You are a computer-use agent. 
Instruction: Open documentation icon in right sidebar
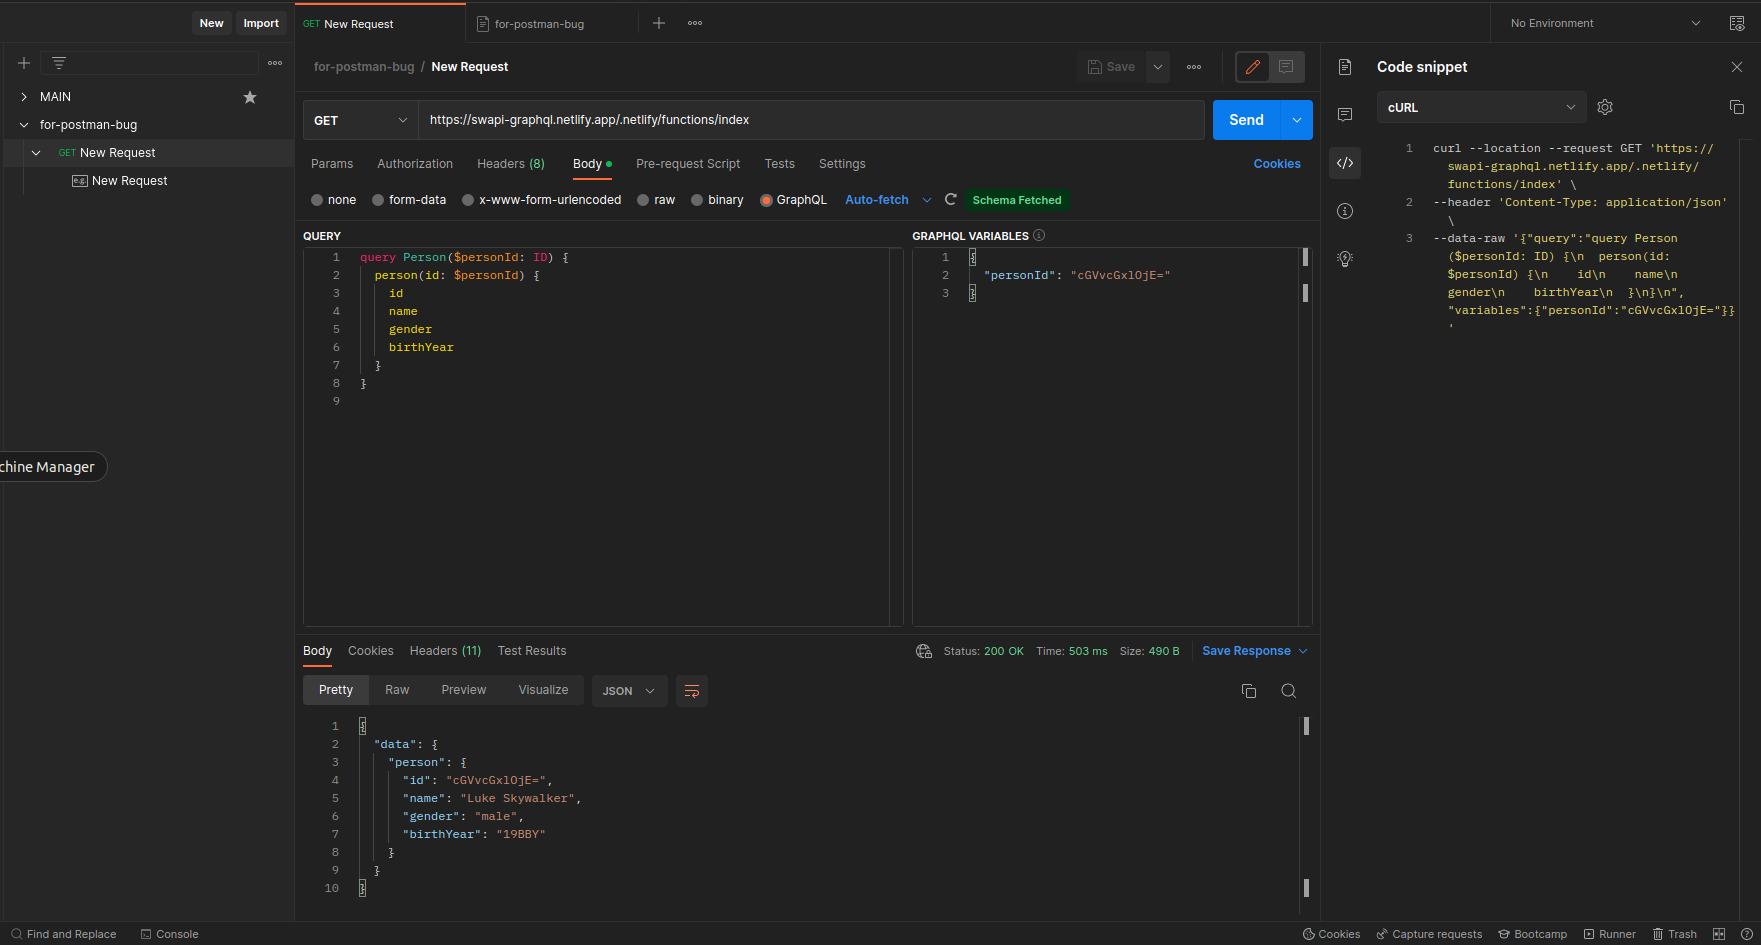pos(1345,67)
